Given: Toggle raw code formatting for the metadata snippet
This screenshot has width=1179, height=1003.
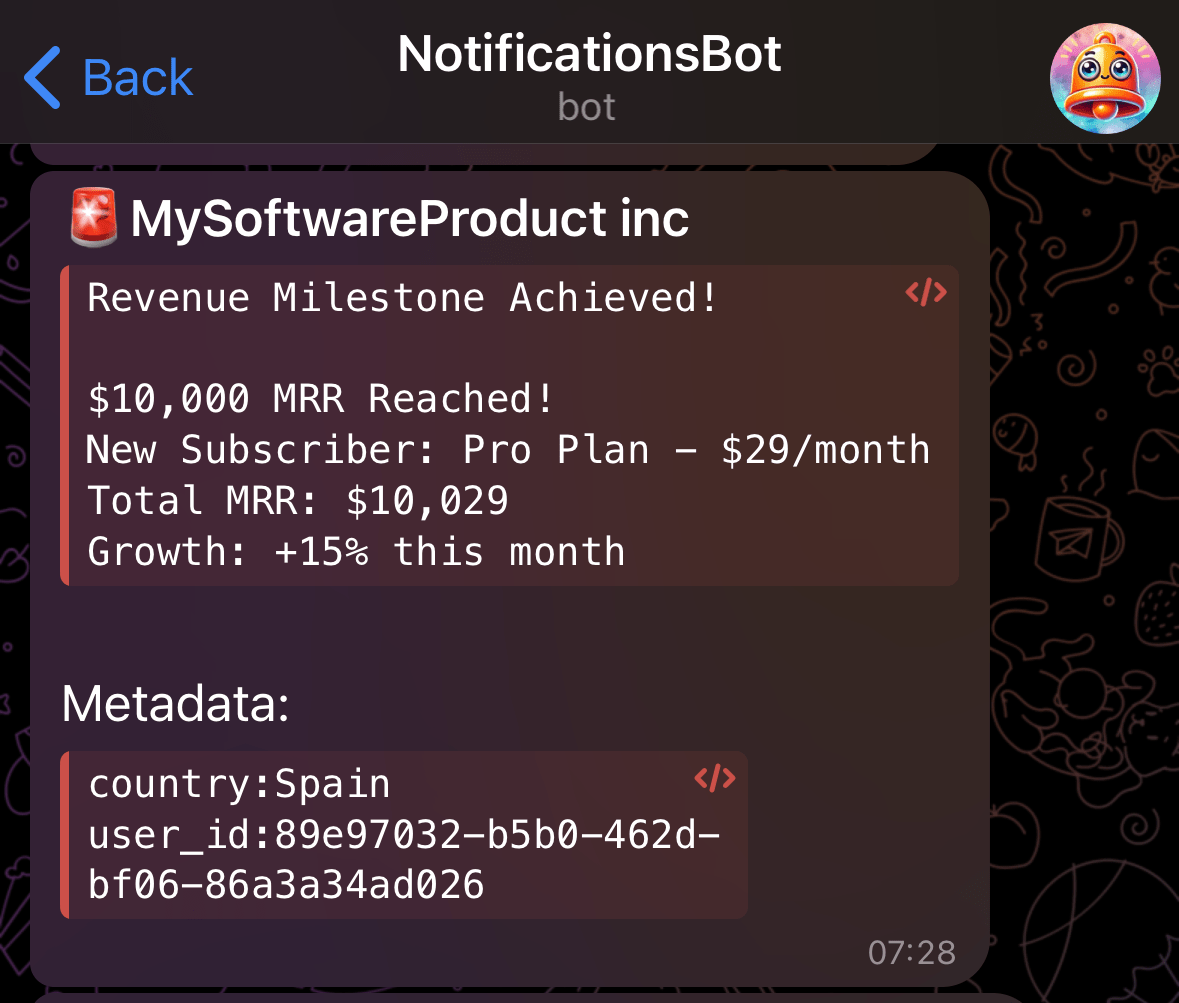Looking at the screenshot, I should pyautogui.click(x=713, y=777).
